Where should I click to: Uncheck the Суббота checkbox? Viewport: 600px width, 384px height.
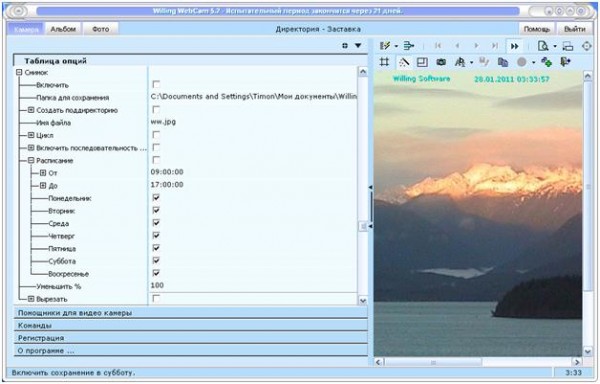[156, 261]
